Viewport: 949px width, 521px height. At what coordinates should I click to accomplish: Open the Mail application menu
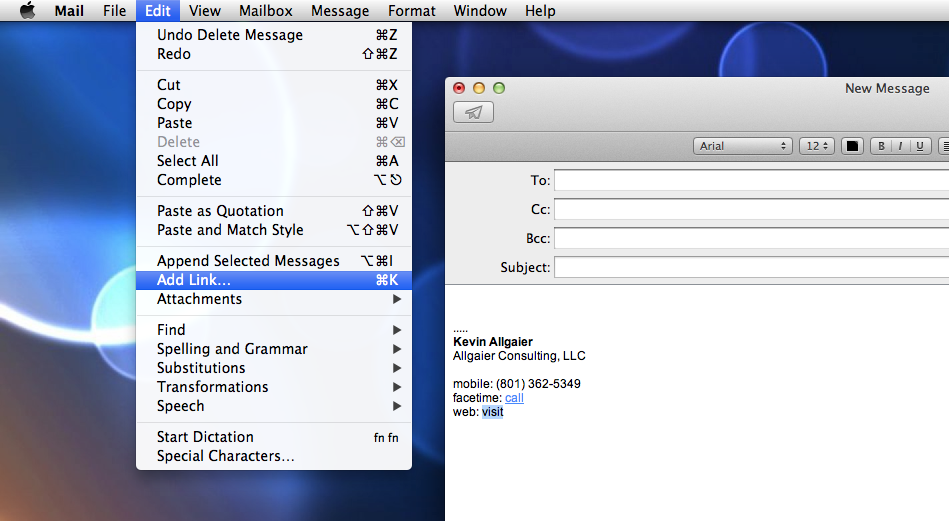click(69, 11)
